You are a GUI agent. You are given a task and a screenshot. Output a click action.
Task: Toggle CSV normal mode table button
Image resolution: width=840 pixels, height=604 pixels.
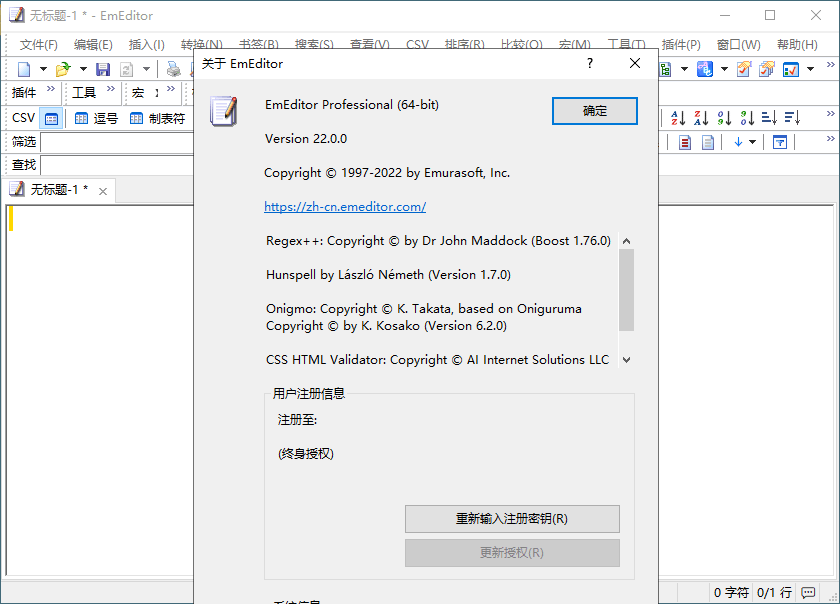click(x=51, y=117)
